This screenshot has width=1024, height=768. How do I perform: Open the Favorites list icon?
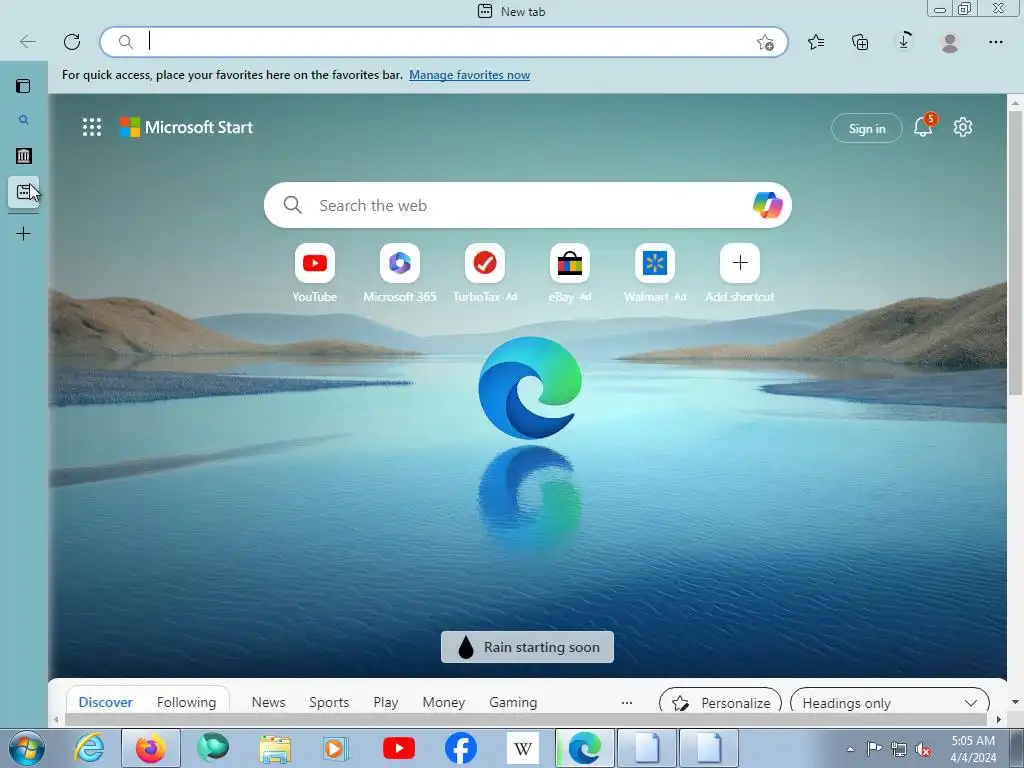coord(816,42)
